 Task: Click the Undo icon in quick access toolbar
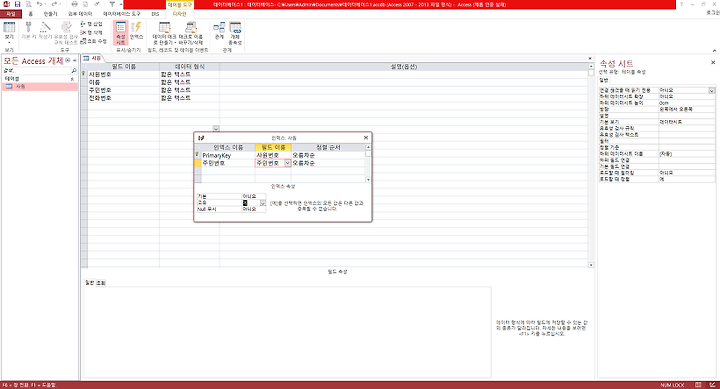[x=39, y=4]
